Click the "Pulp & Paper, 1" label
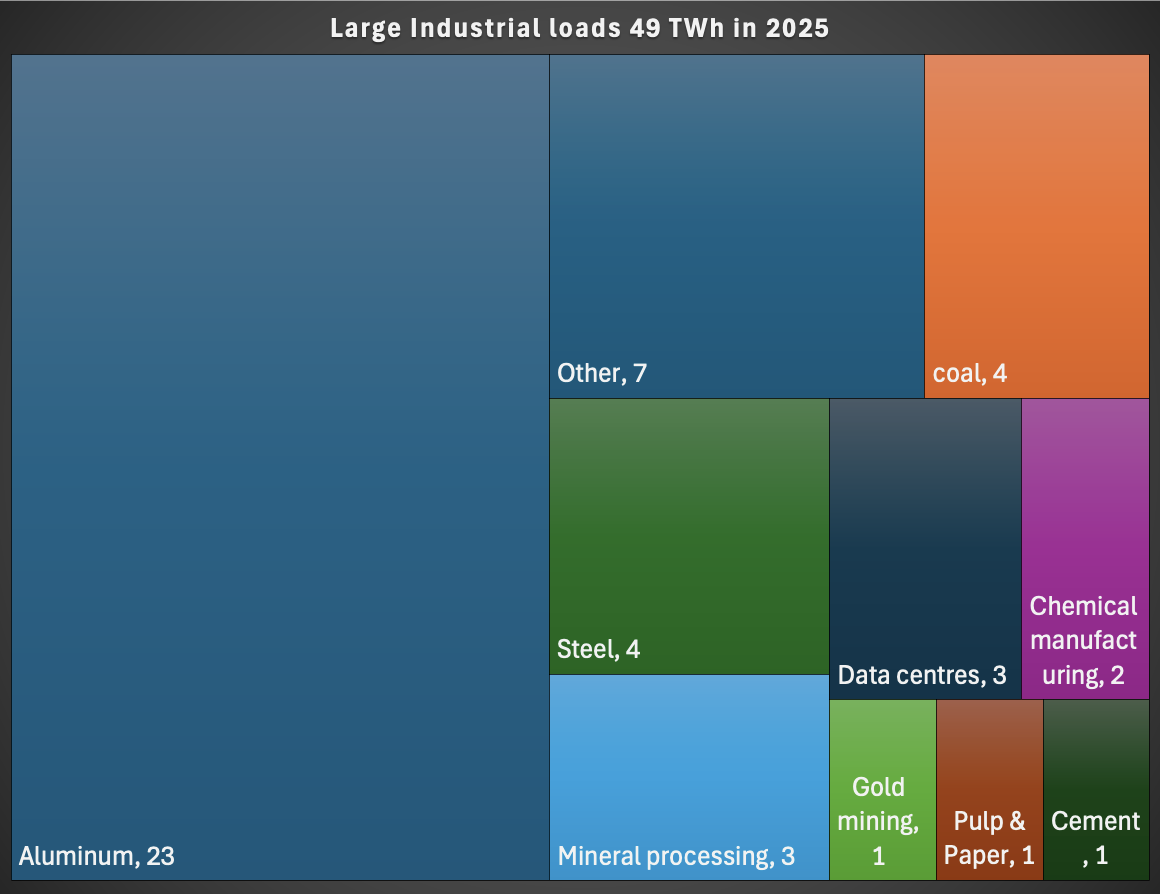 pyautogui.click(x=989, y=838)
